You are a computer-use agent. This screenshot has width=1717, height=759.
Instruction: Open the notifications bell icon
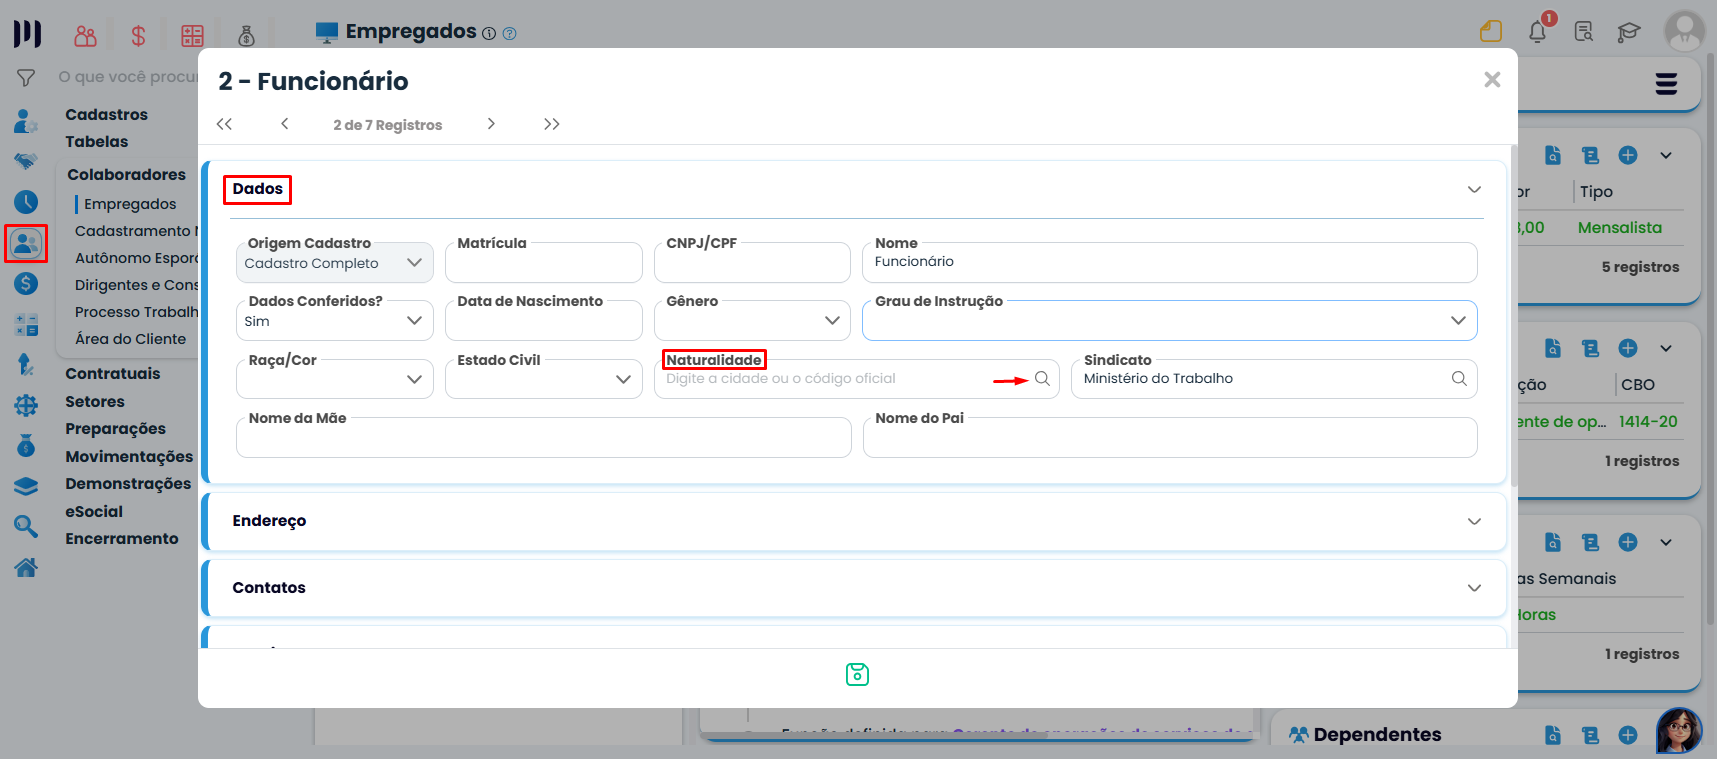1537,32
